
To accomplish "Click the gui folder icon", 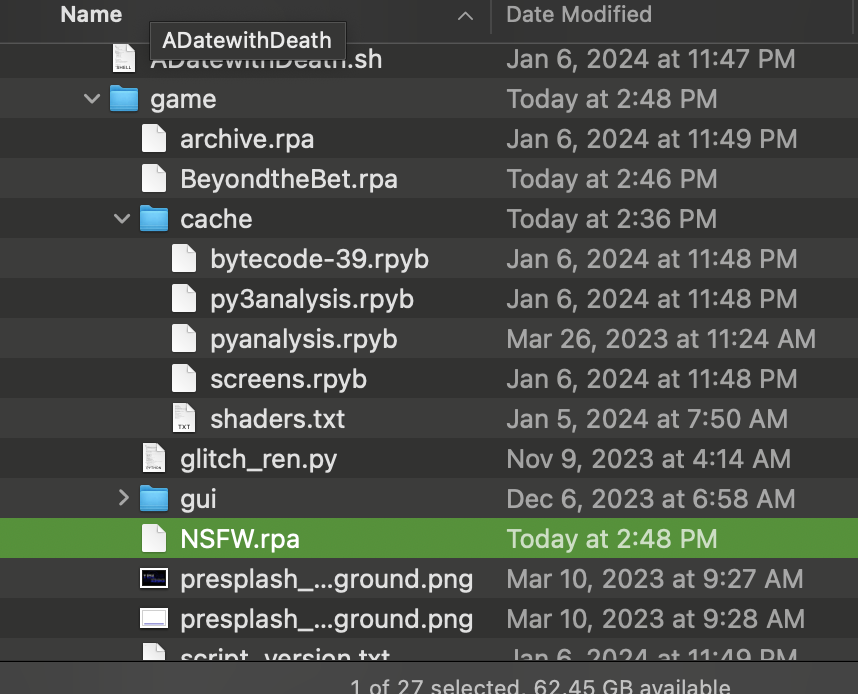I will [x=153, y=498].
